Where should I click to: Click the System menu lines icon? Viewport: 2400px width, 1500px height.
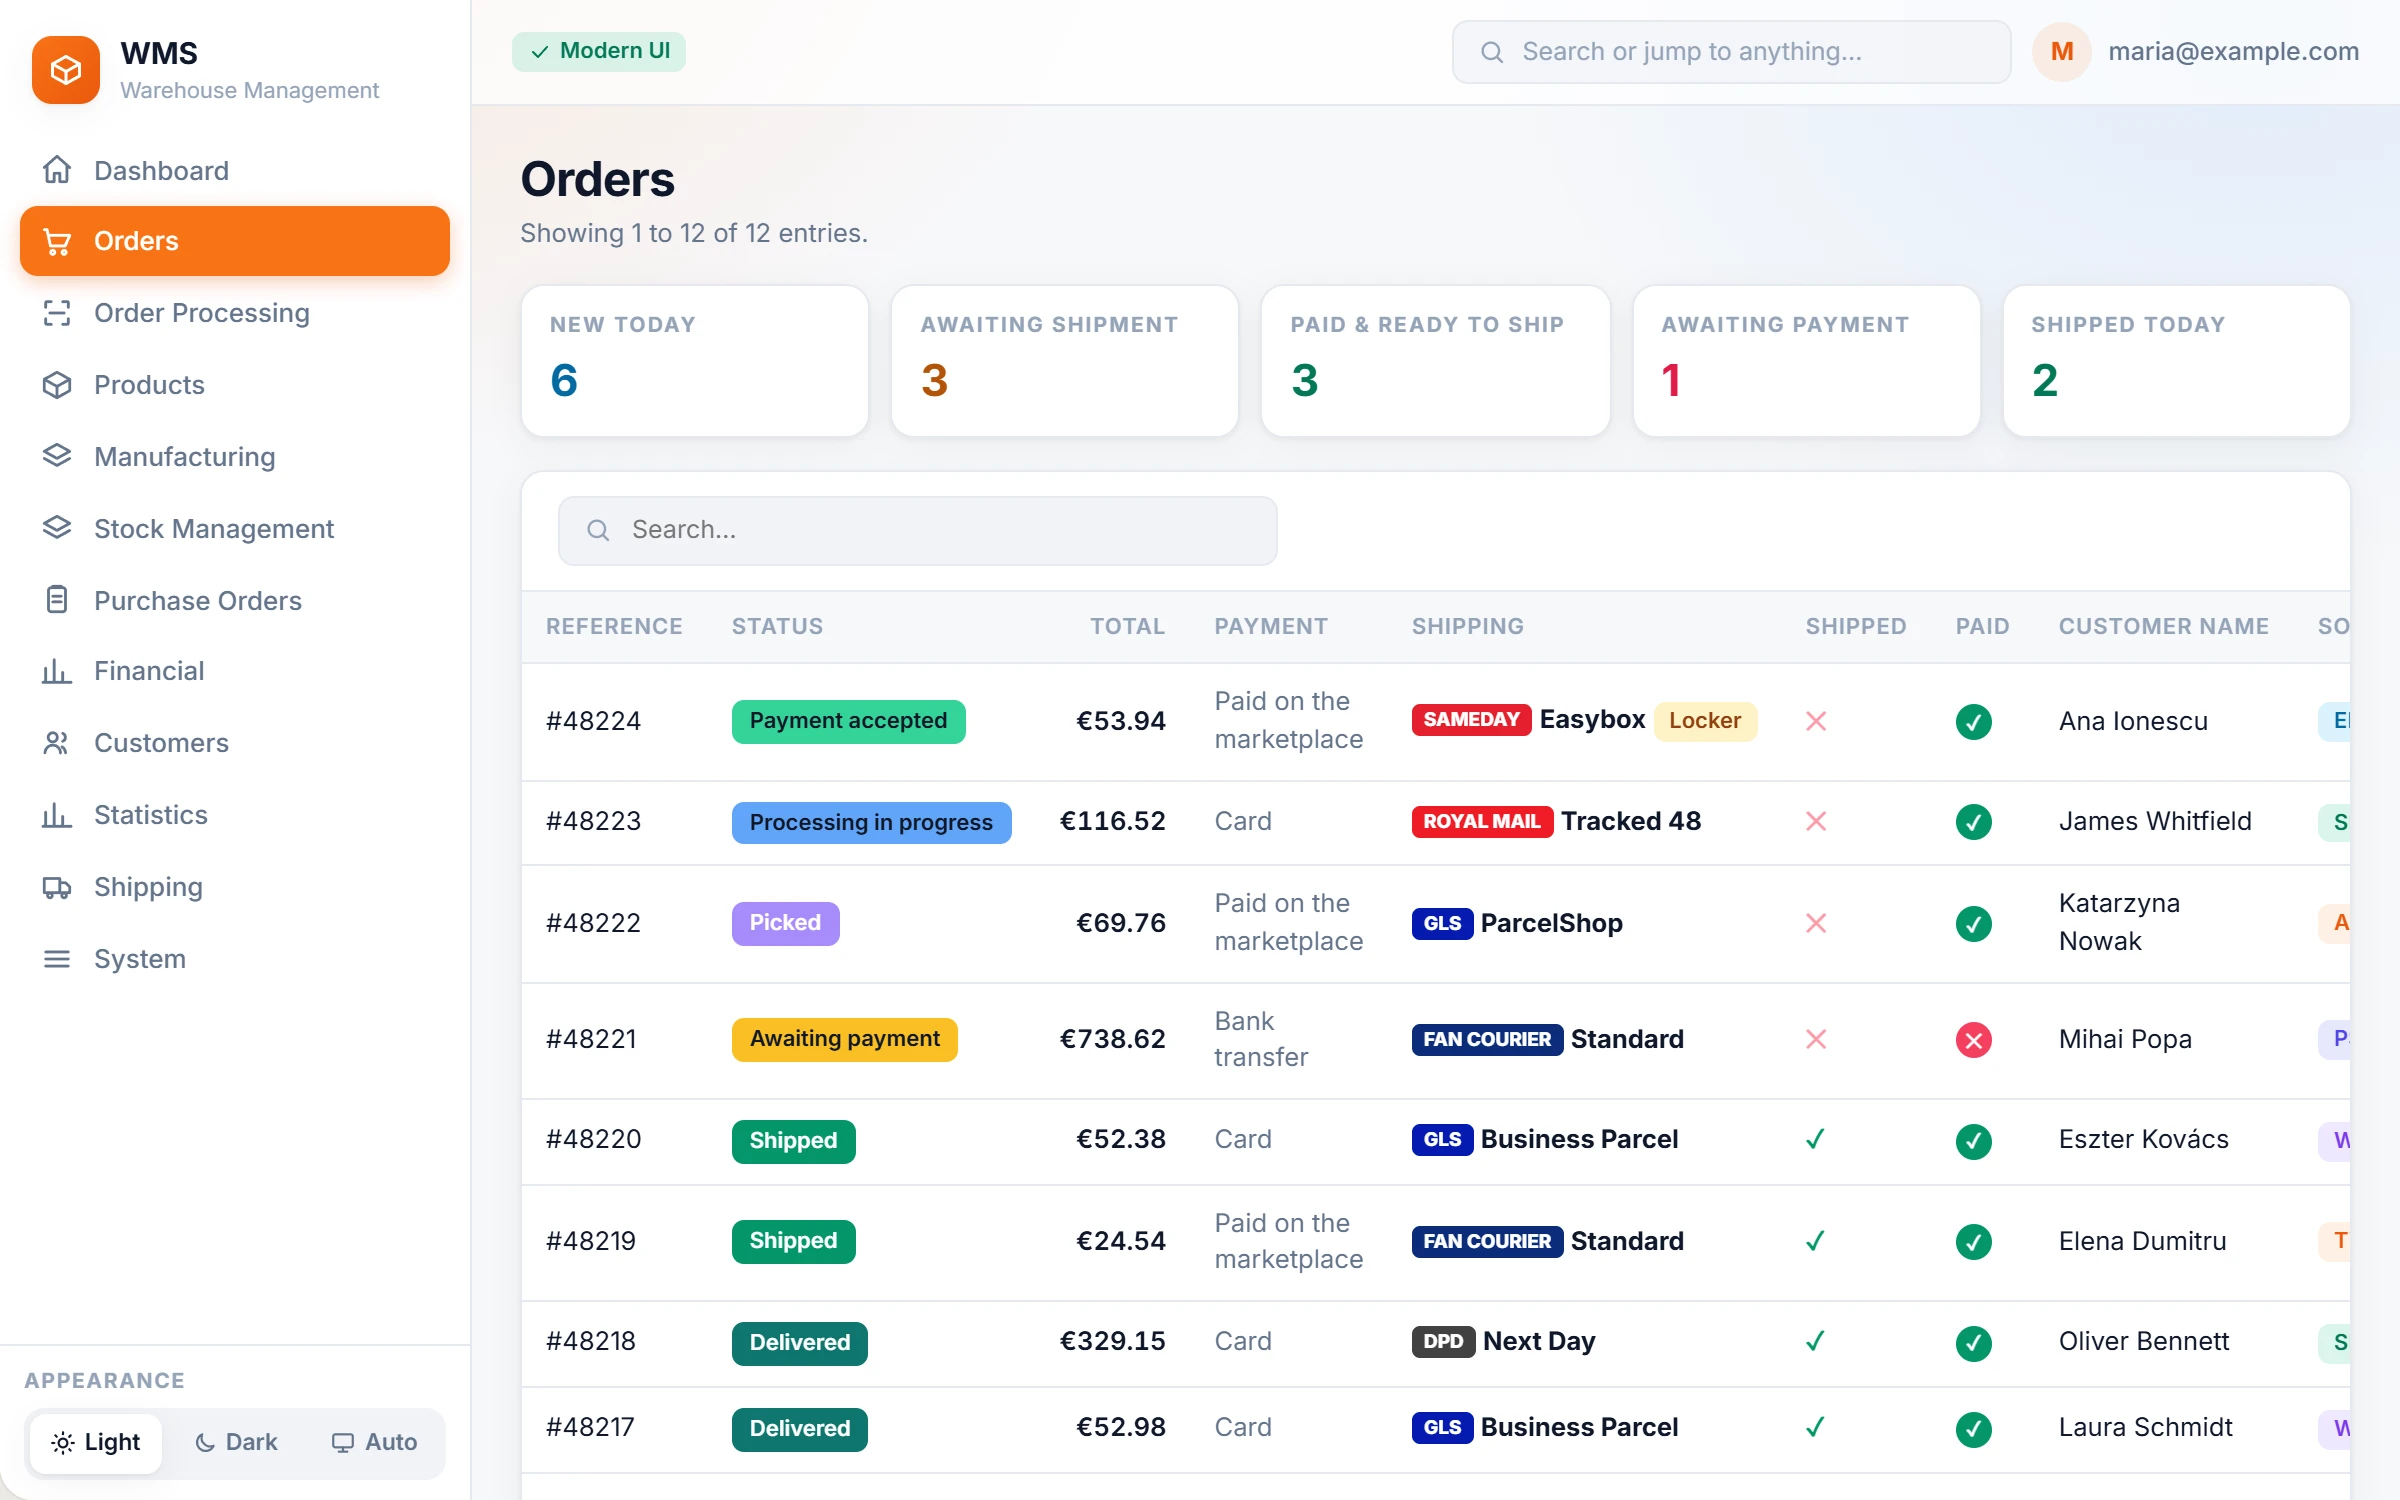pyautogui.click(x=57, y=959)
